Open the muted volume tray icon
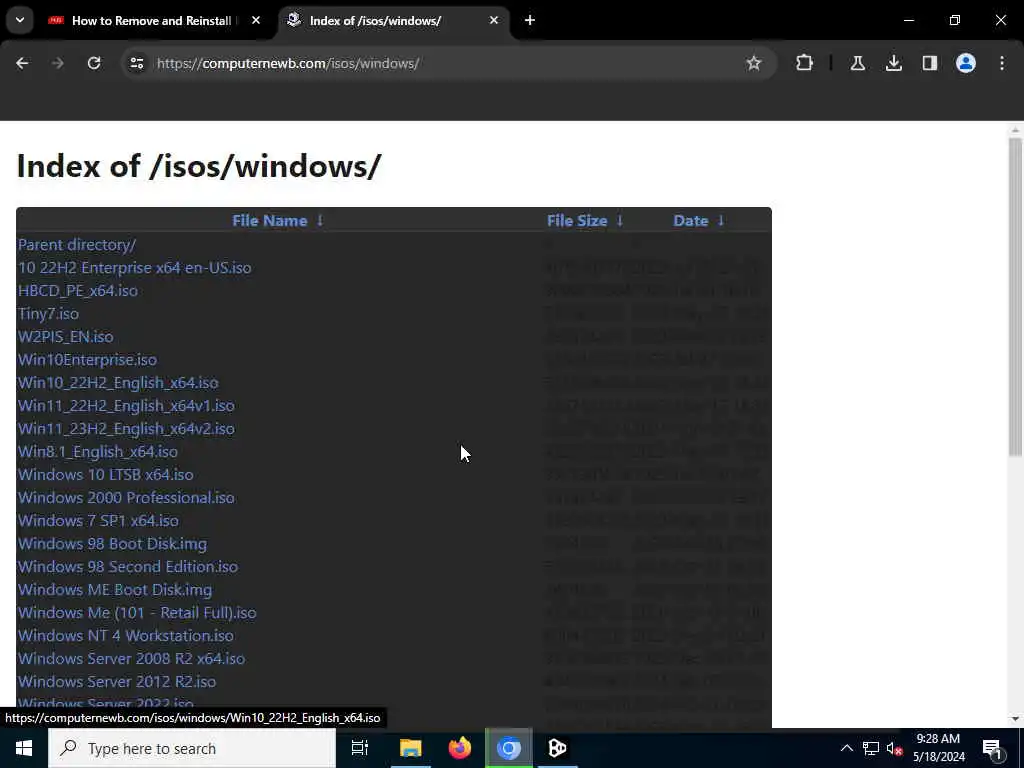This screenshot has height=768, width=1024. tap(894, 748)
